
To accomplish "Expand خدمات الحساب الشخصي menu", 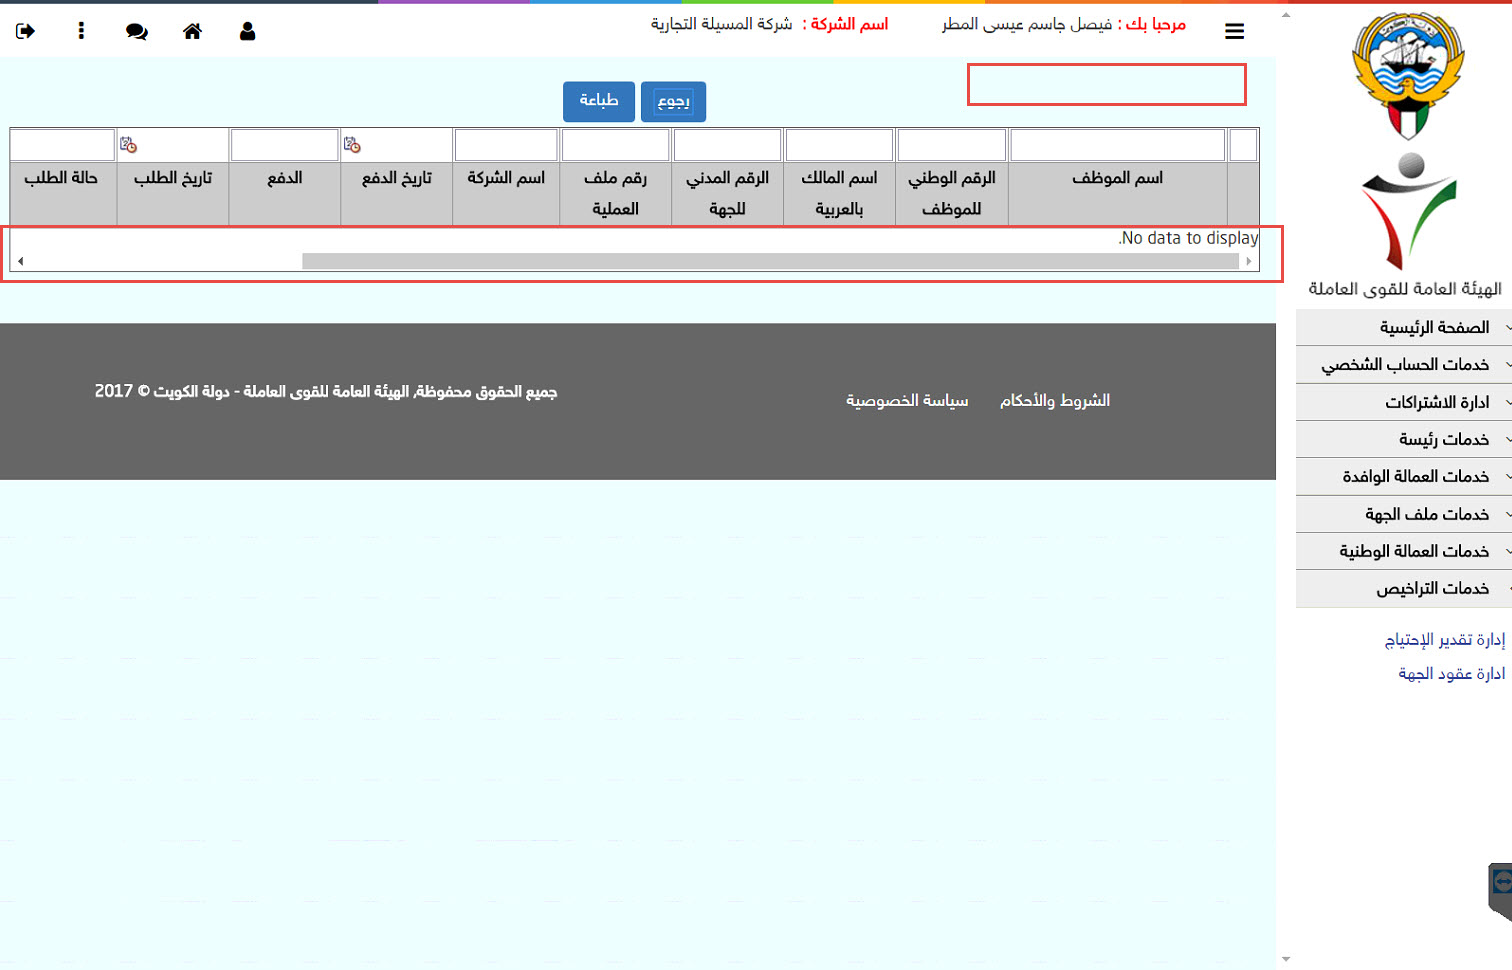I will [x=1404, y=364].
